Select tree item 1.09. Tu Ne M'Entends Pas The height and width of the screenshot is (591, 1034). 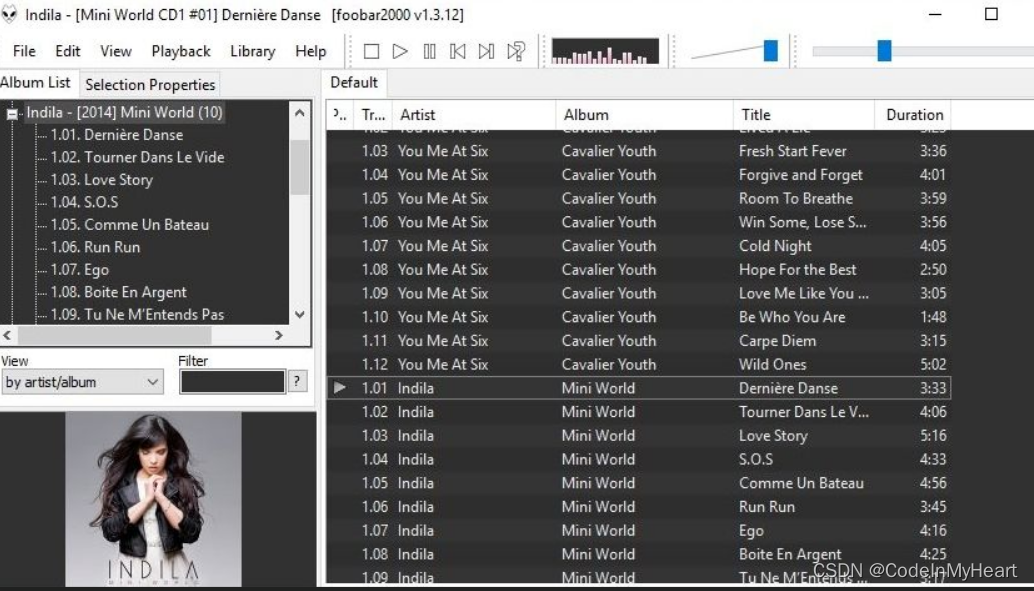(137, 314)
